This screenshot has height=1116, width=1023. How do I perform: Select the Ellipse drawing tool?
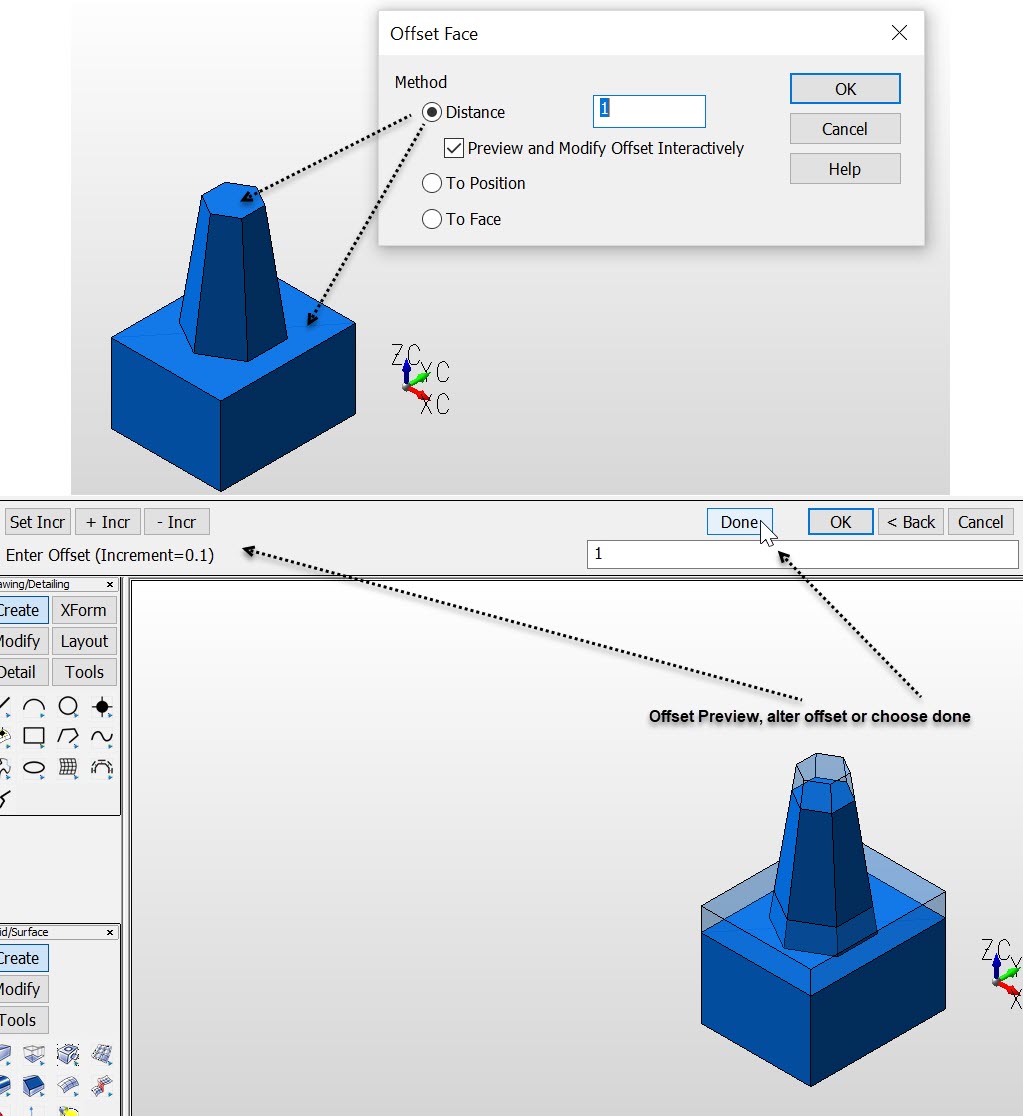34,769
